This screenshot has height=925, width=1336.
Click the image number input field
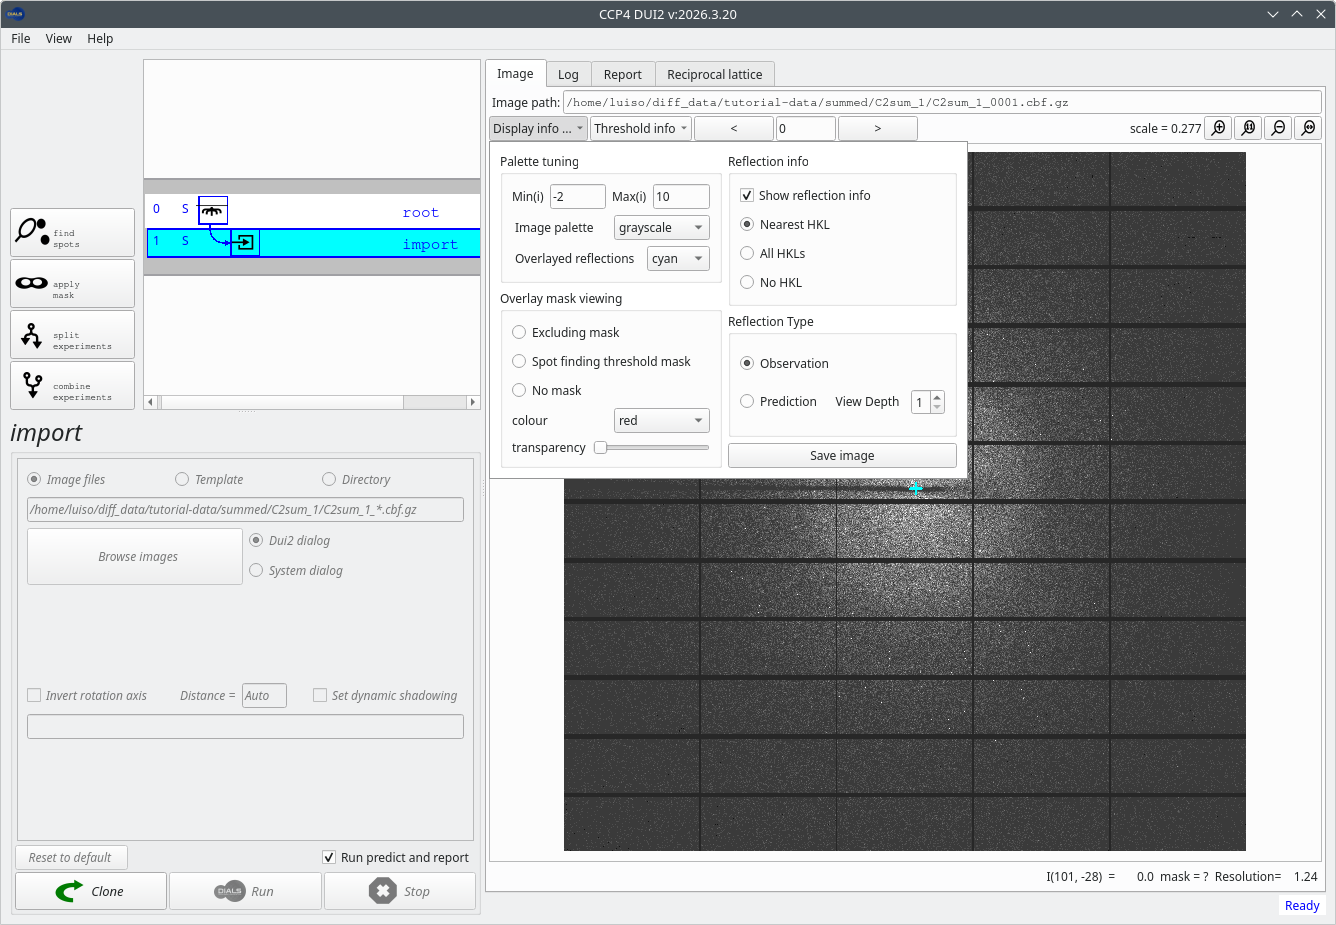[x=805, y=128]
